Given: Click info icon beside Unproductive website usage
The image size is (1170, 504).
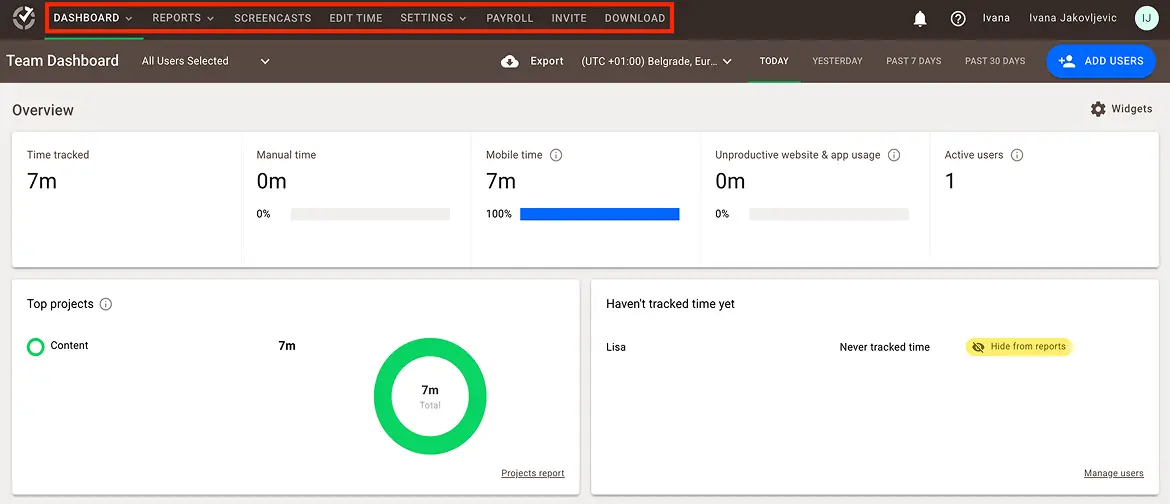Looking at the screenshot, I should coord(894,155).
